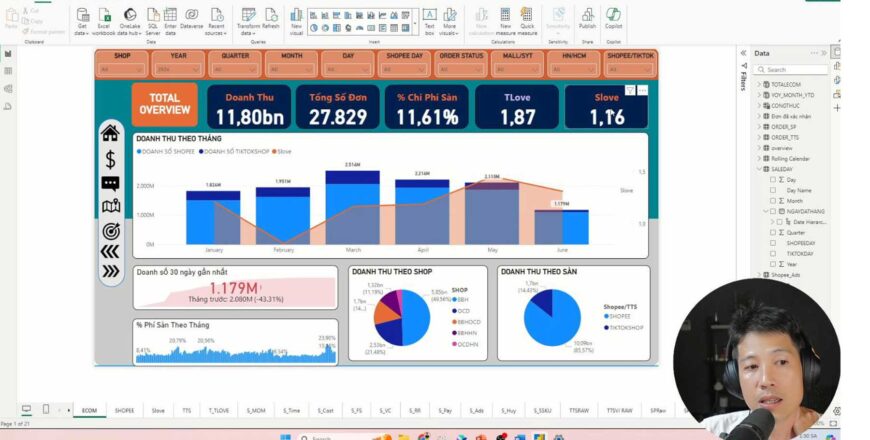This screenshot has height=440, width=870.
Task: Switch to Model view in left rail
Action: coord(8,88)
